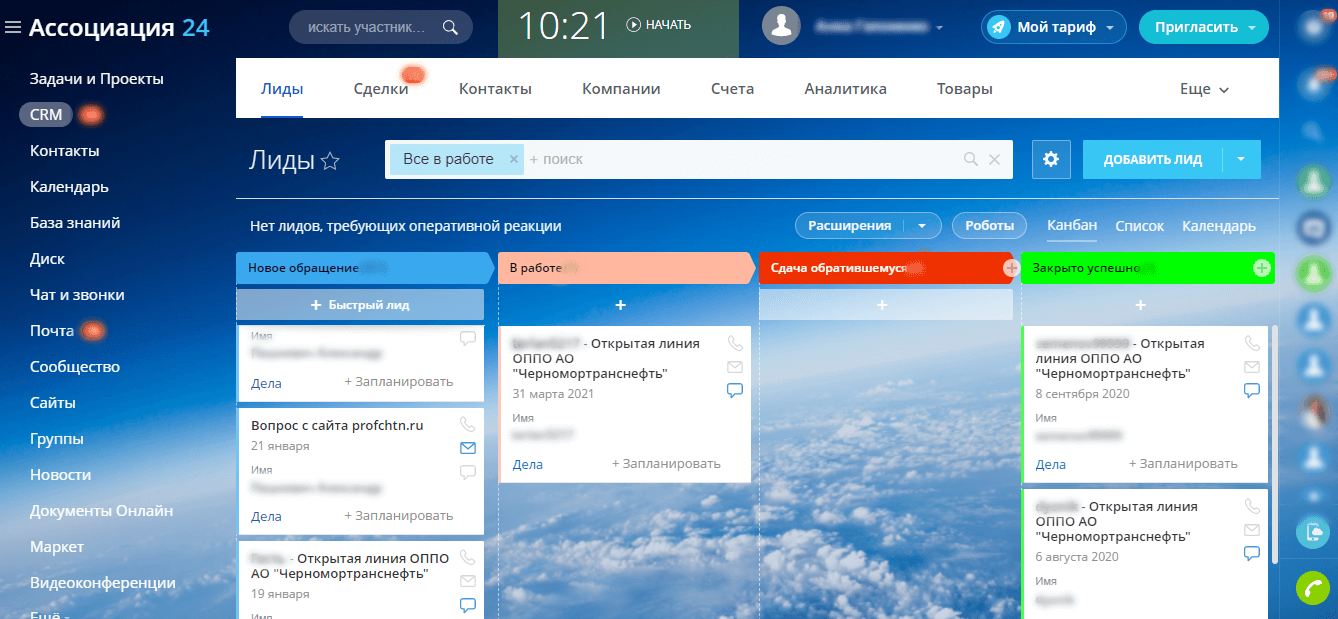Click phone icon on 8 сентября 2020 lead
The image size is (1338, 619).
(x=1252, y=343)
